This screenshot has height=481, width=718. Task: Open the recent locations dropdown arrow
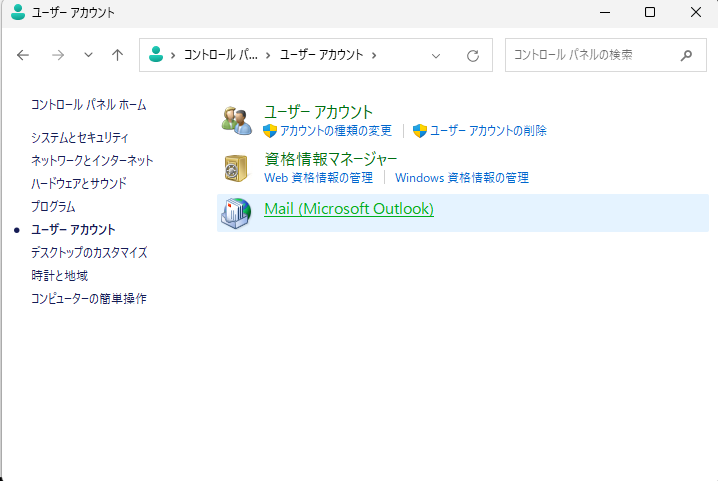click(88, 55)
